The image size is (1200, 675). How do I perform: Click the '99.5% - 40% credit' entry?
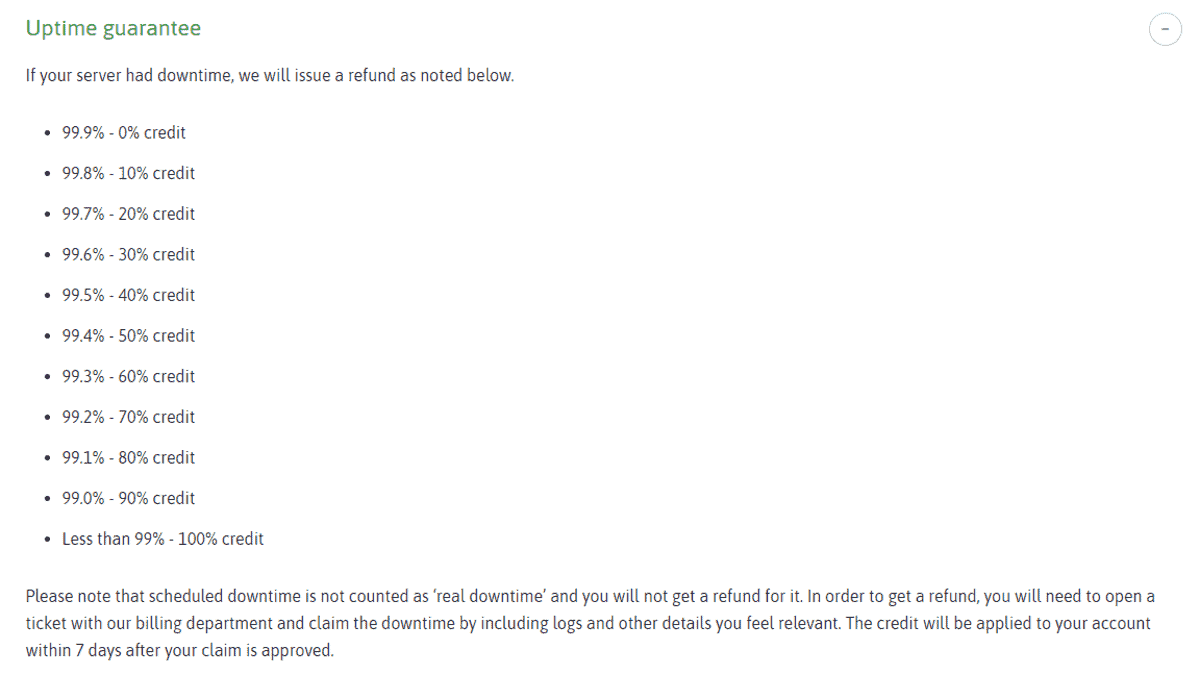coord(128,295)
